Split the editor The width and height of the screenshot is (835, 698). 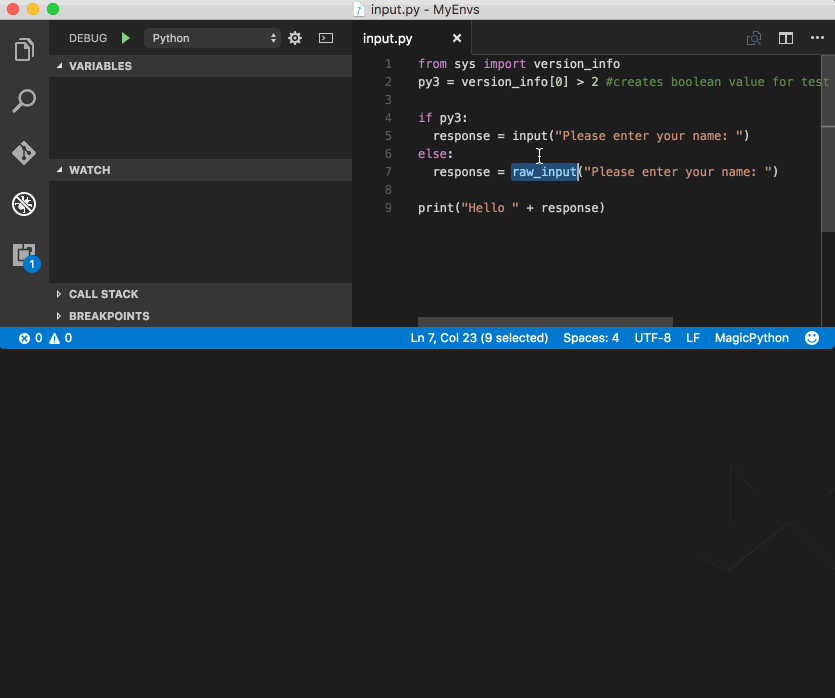pyautogui.click(x=785, y=38)
